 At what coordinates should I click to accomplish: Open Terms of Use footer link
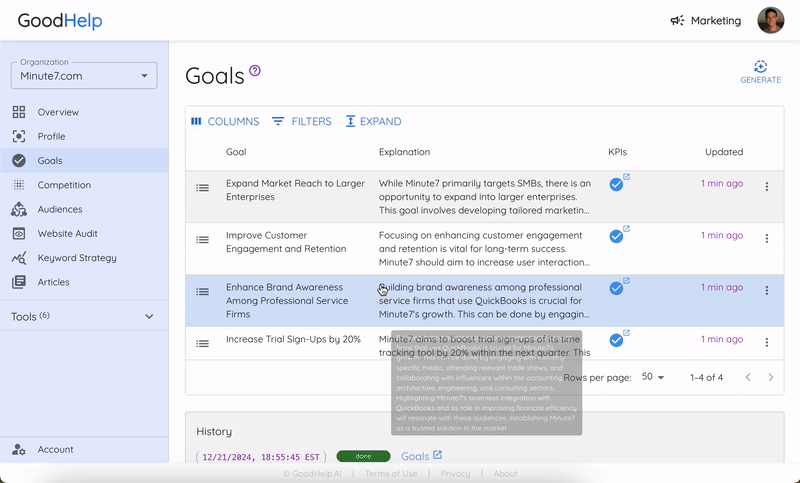click(391, 474)
